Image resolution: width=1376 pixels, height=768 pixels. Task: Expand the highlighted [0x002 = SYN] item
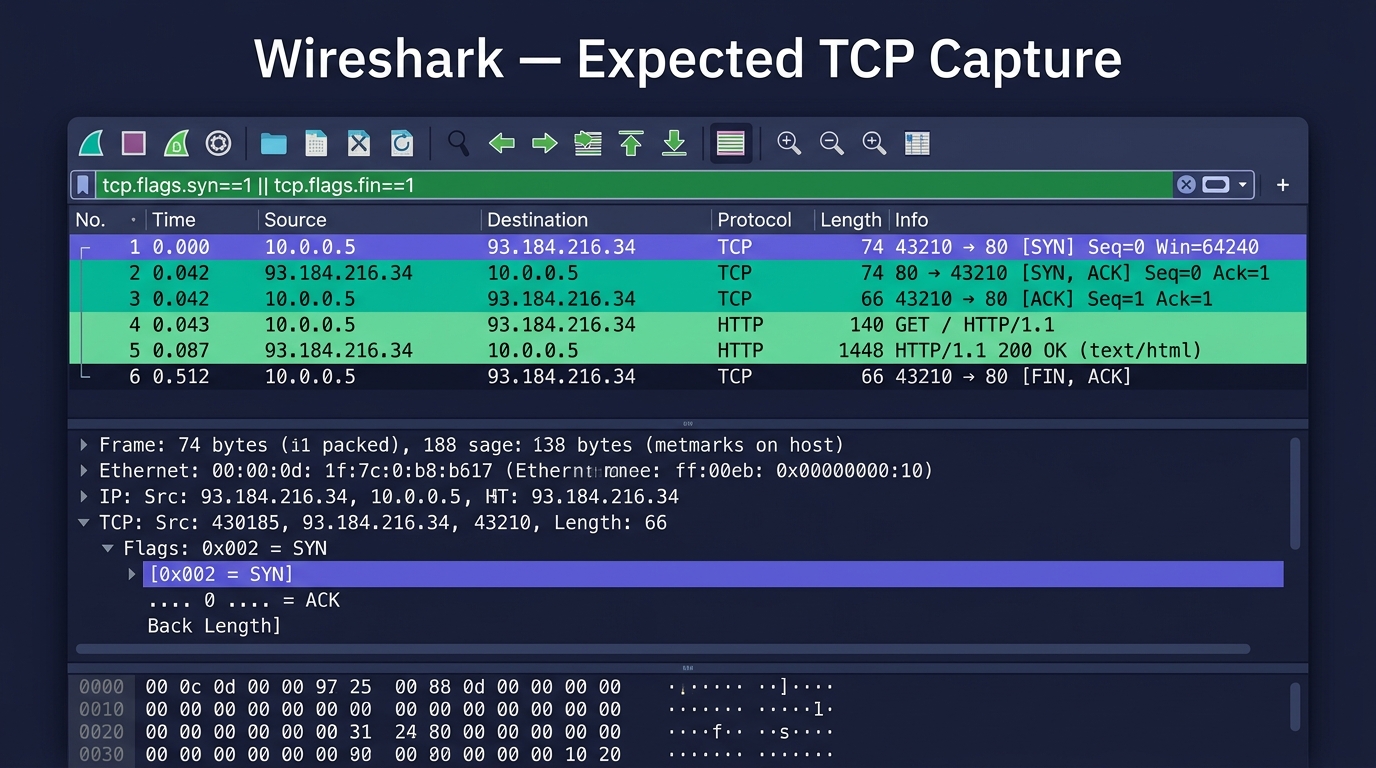[x=132, y=575]
